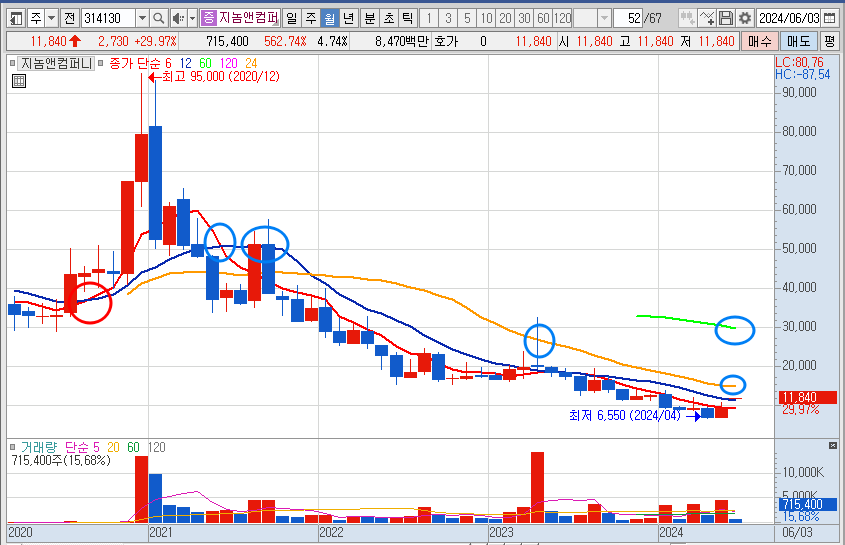The height and width of the screenshot is (545, 845).
Task: Choose the interval 10 button
Action: (487, 18)
